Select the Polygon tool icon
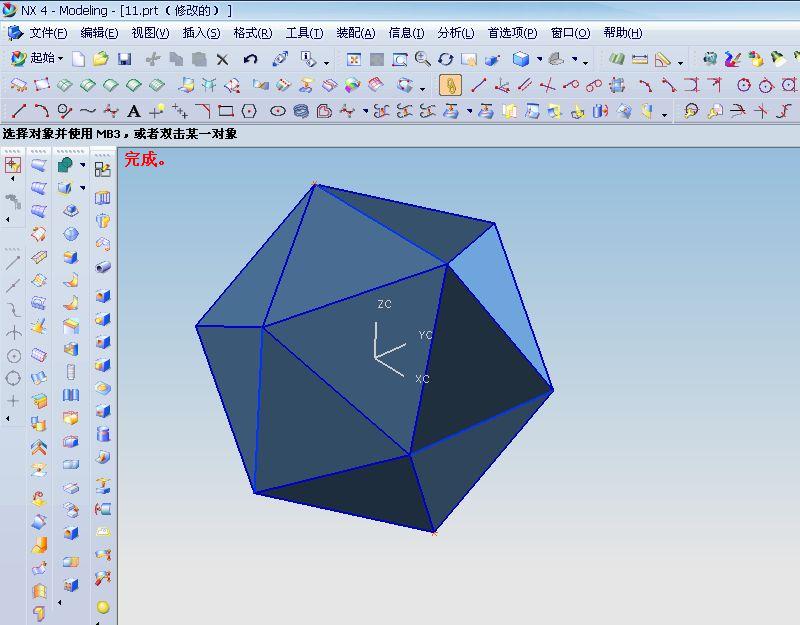Image resolution: width=800 pixels, height=625 pixels. pos(249,111)
